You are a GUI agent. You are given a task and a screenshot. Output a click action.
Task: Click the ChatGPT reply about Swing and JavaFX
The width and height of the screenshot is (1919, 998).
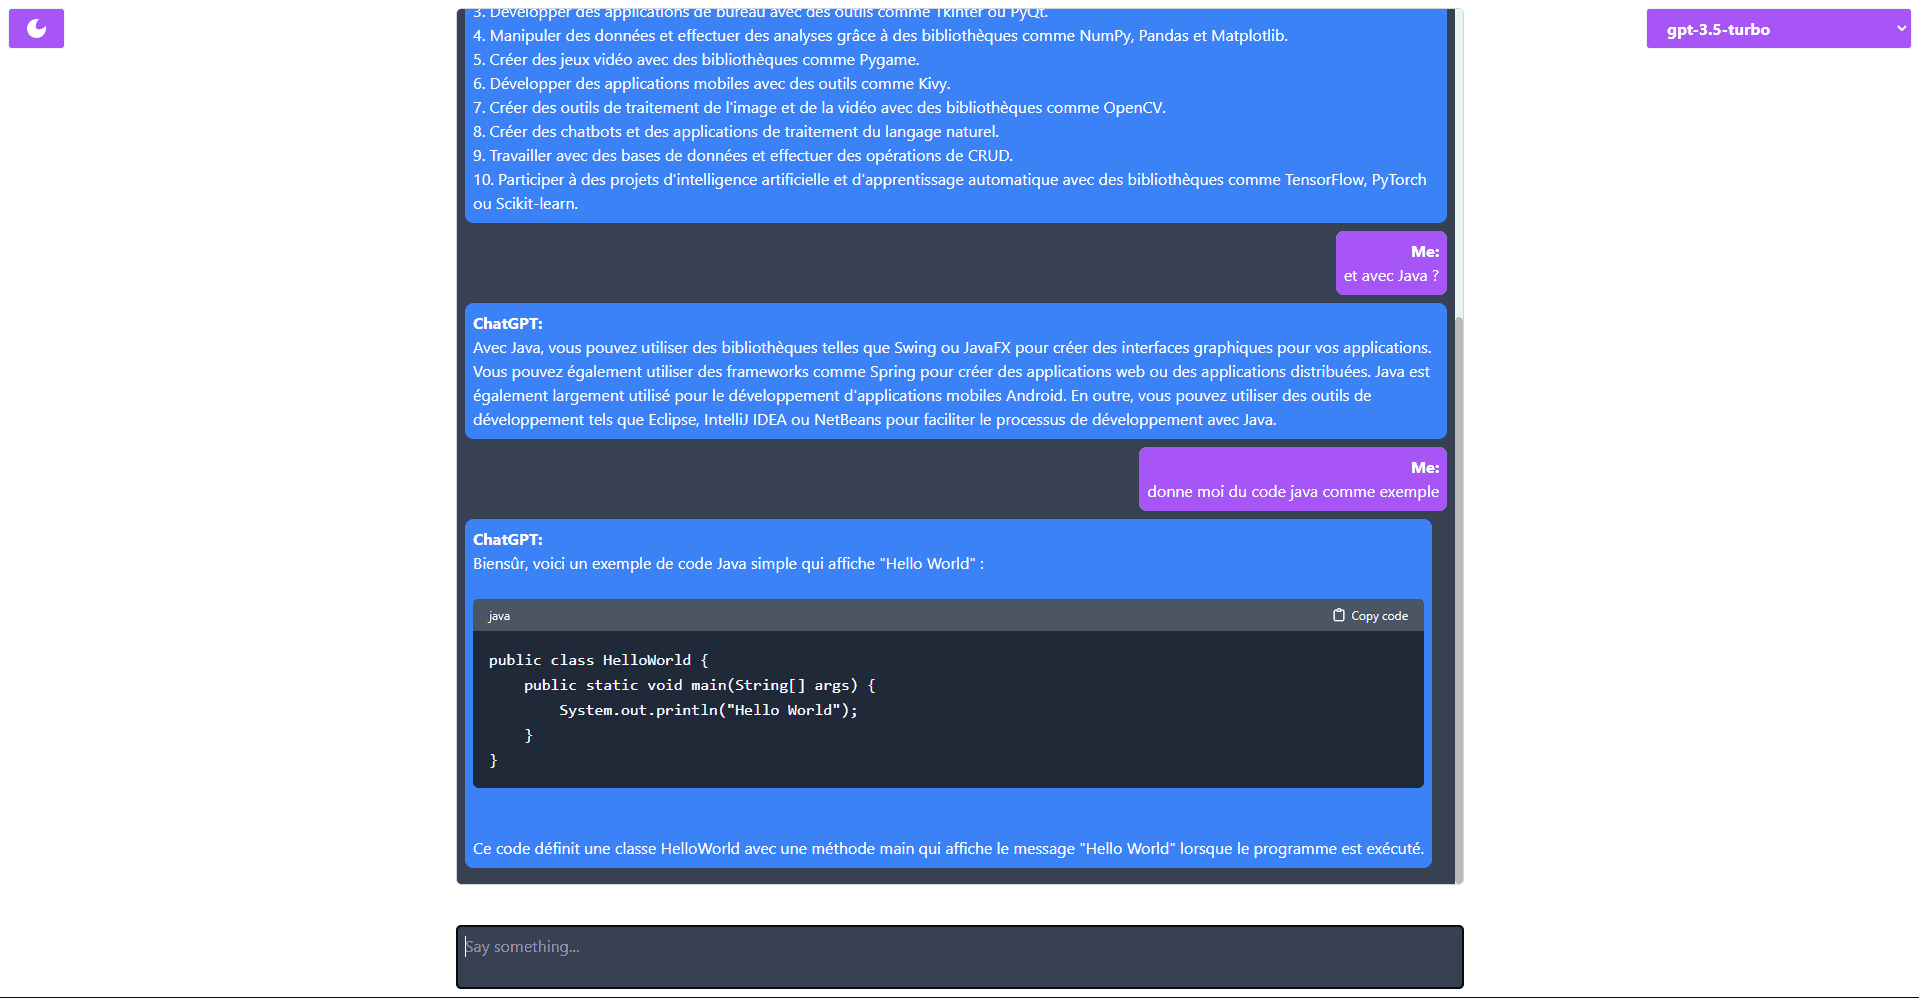point(955,371)
